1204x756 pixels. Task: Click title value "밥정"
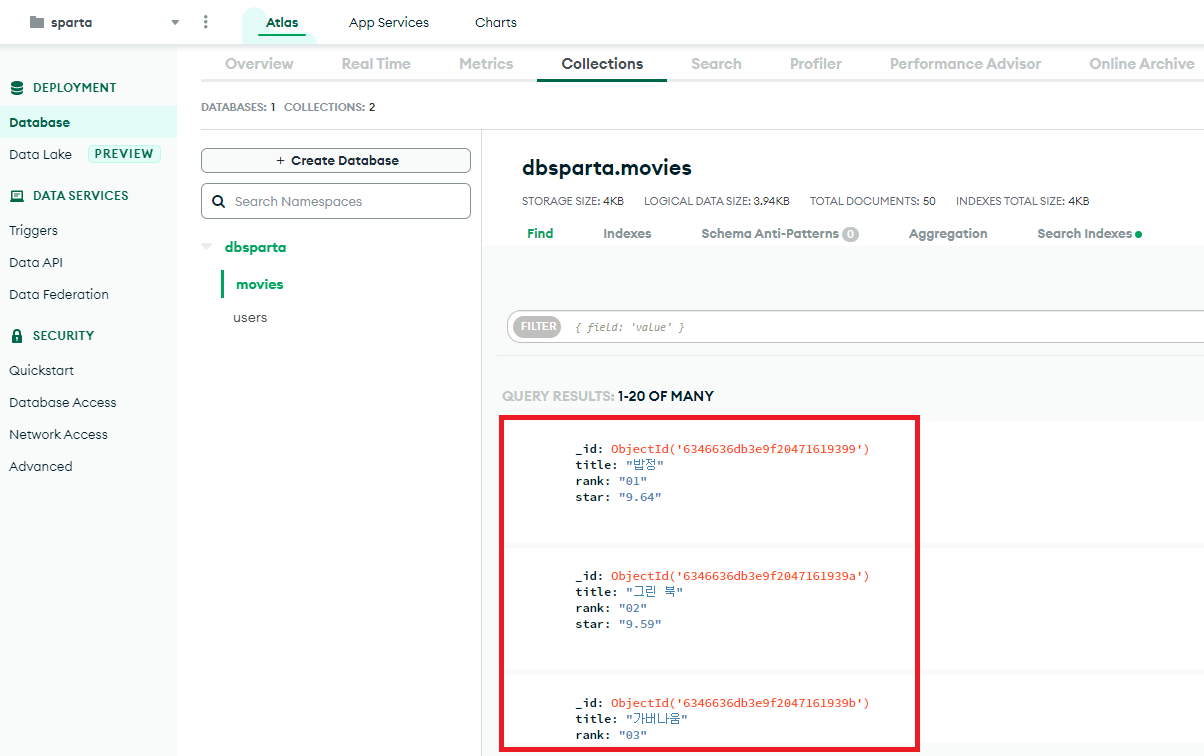coord(644,465)
